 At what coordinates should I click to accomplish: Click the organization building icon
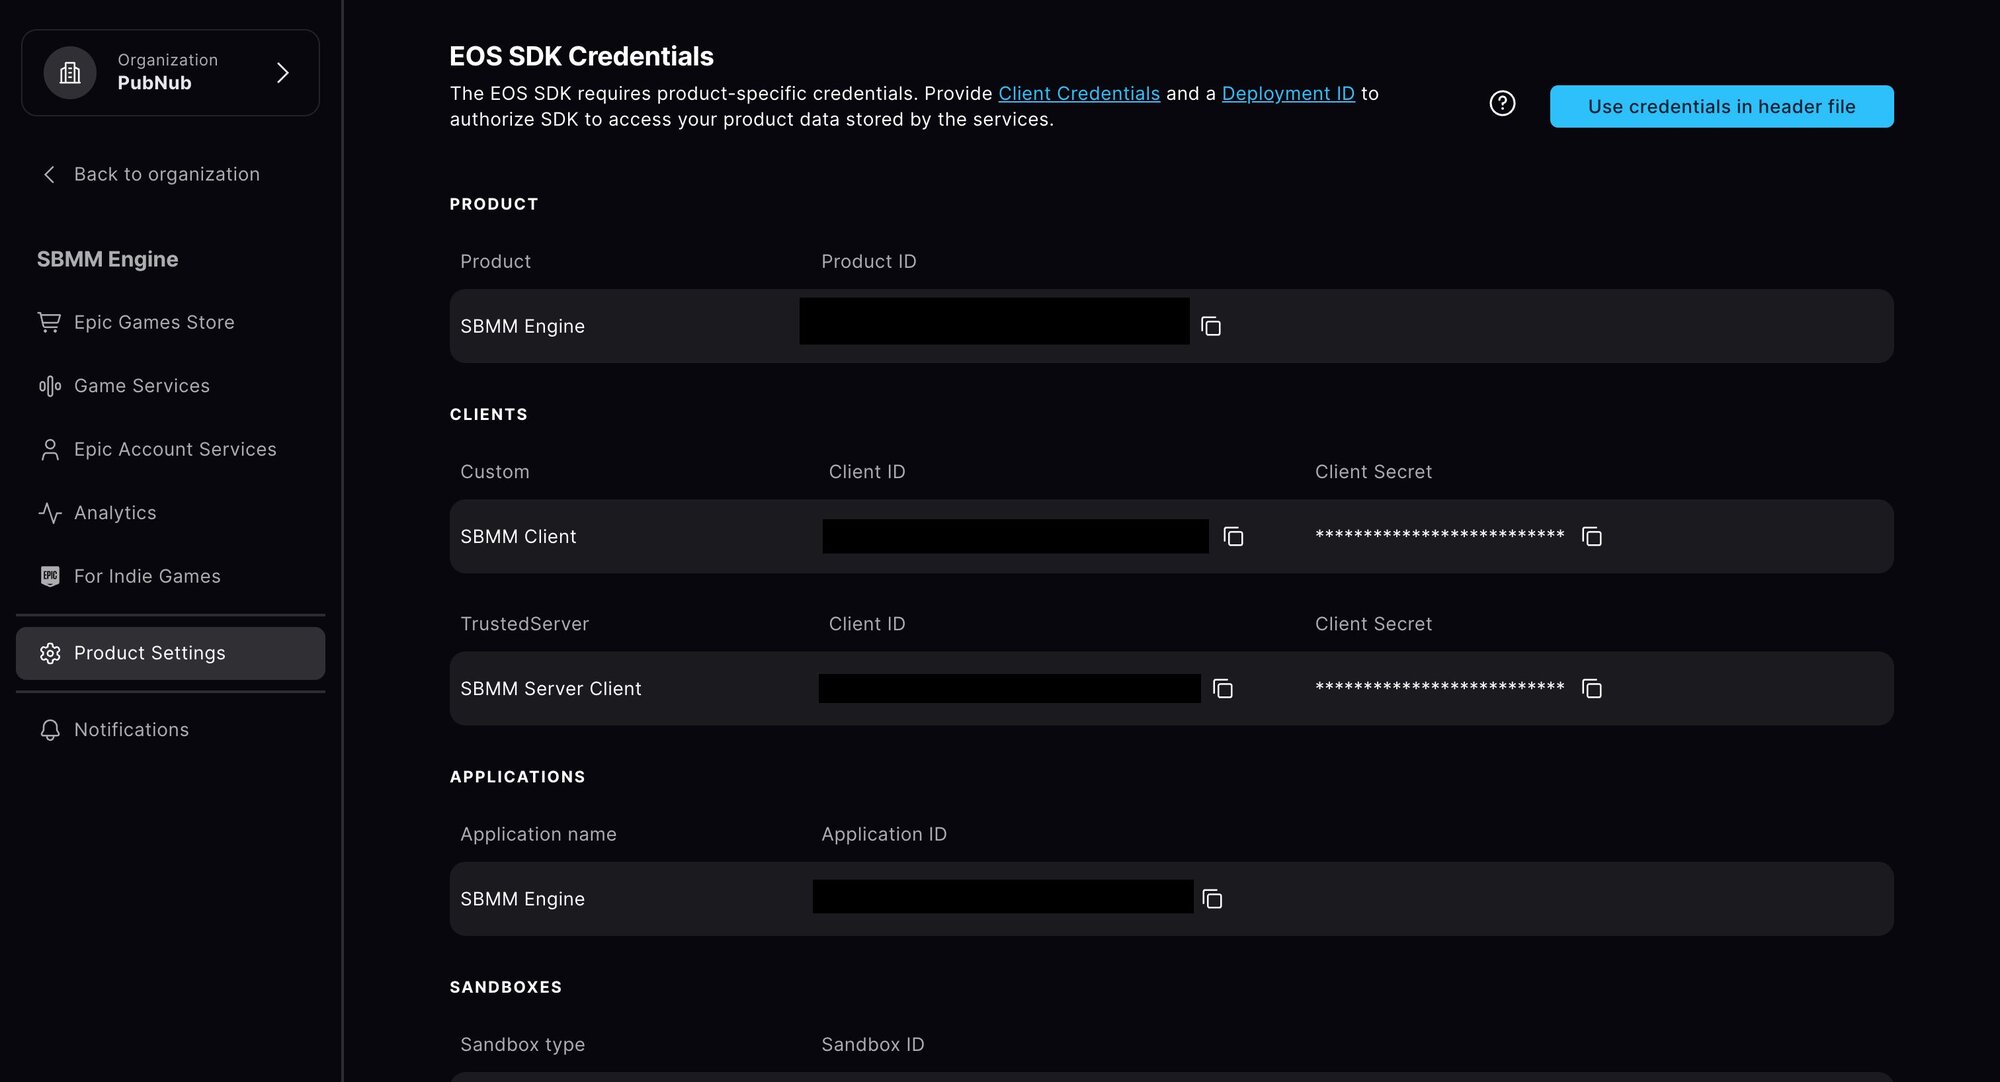tap(70, 73)
